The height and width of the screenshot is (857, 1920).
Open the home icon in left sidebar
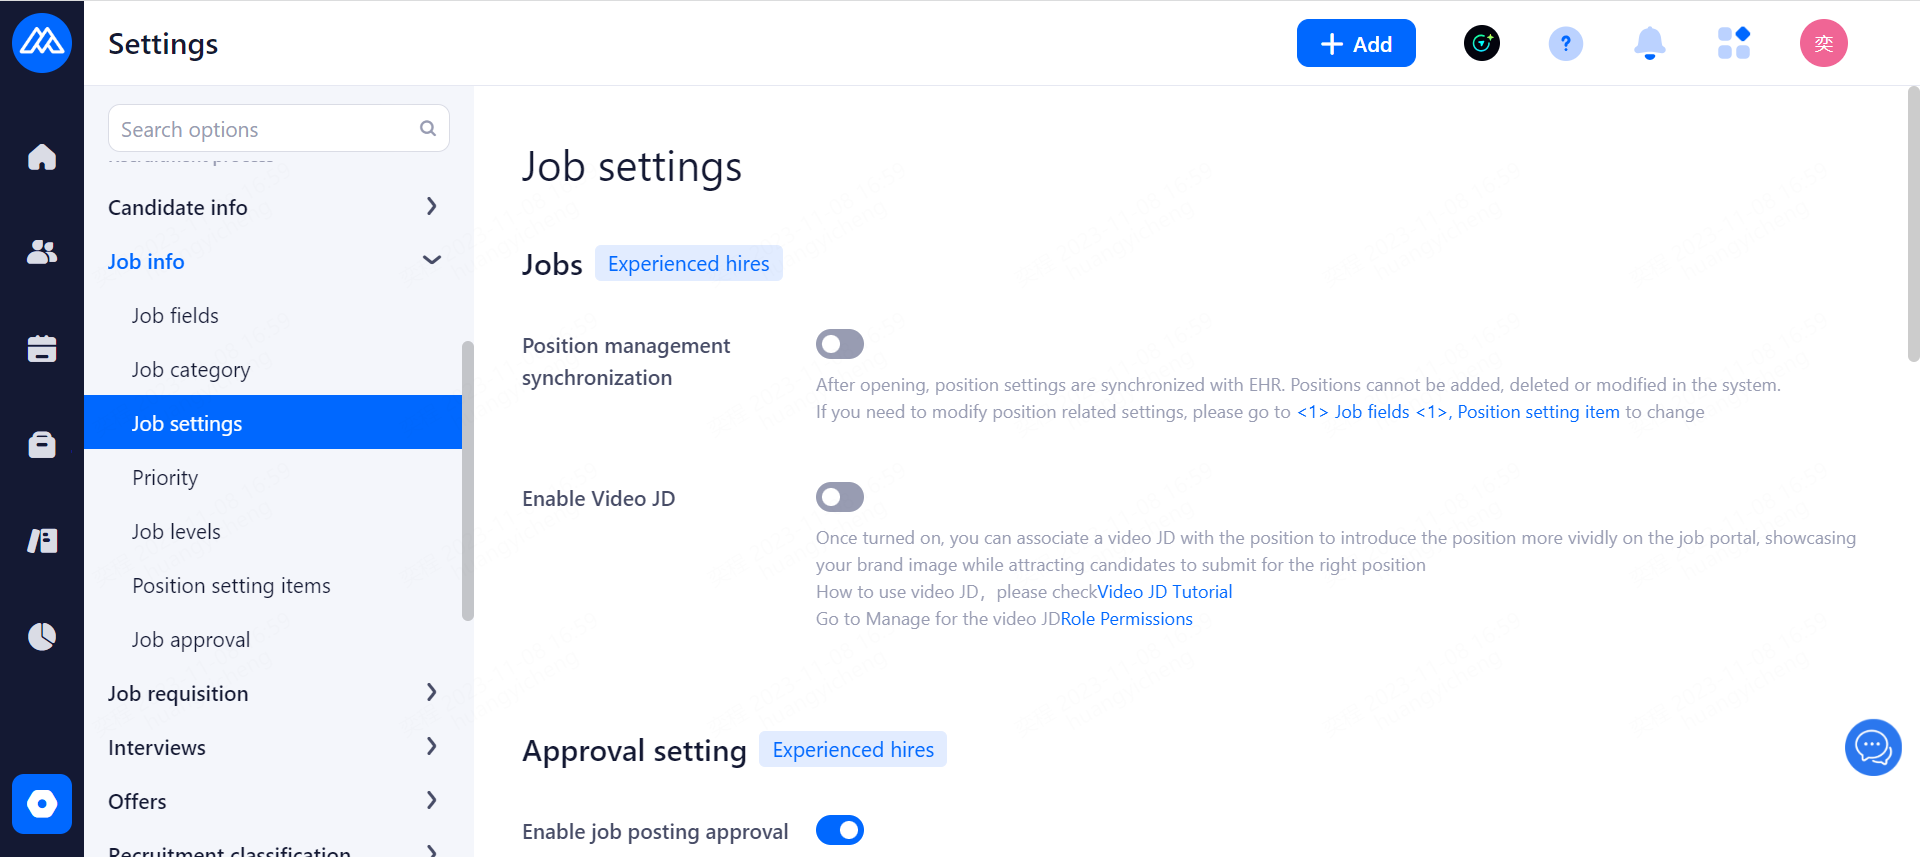[42, 157]
